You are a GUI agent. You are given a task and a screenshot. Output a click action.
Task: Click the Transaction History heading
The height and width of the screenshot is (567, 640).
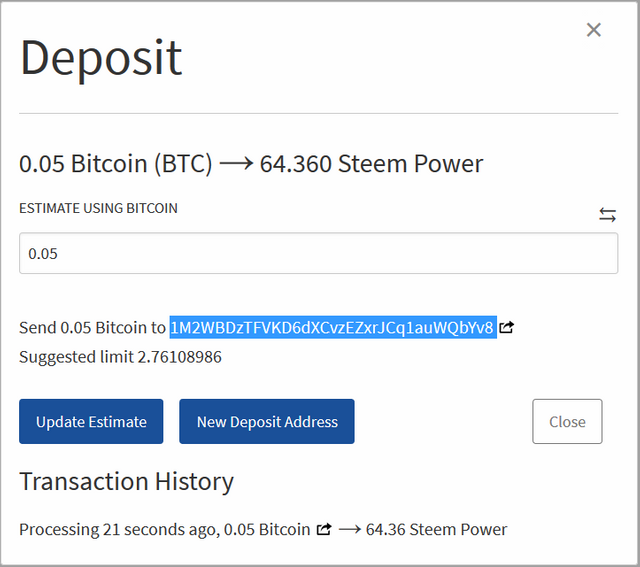pos(126,482)
